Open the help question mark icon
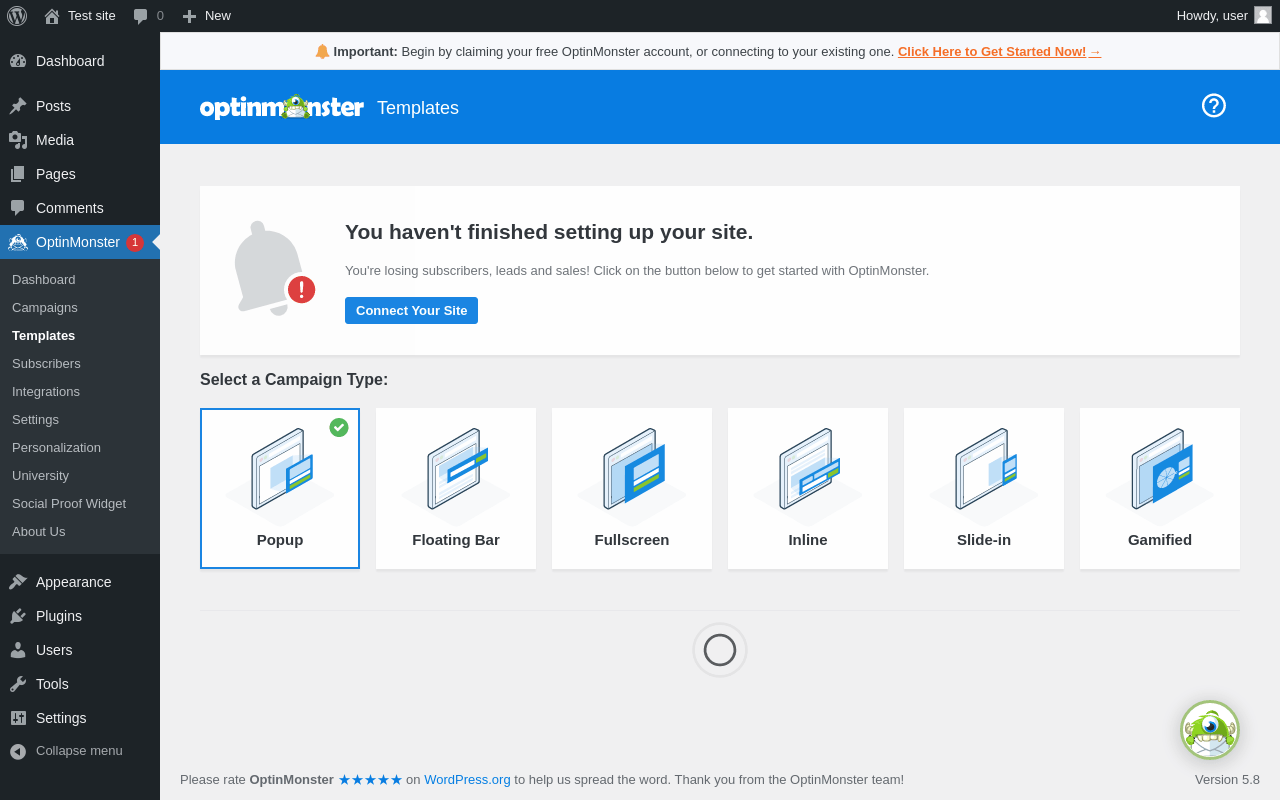The image size is (1280, 800). pos(1214,106)
